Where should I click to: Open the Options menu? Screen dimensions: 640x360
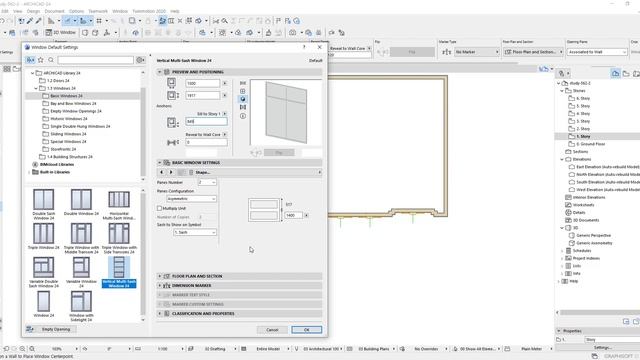point(76,11)
